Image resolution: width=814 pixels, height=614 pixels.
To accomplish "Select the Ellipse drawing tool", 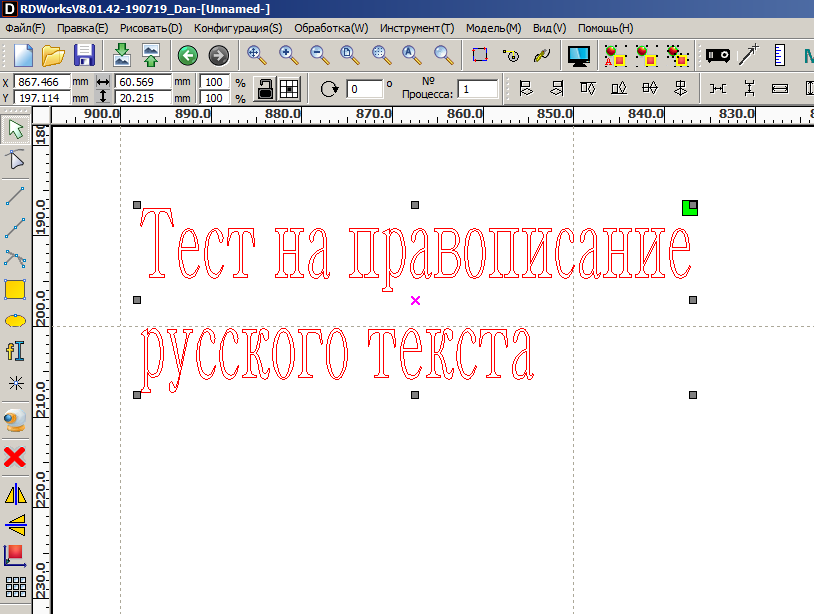I will click(14, 318).
